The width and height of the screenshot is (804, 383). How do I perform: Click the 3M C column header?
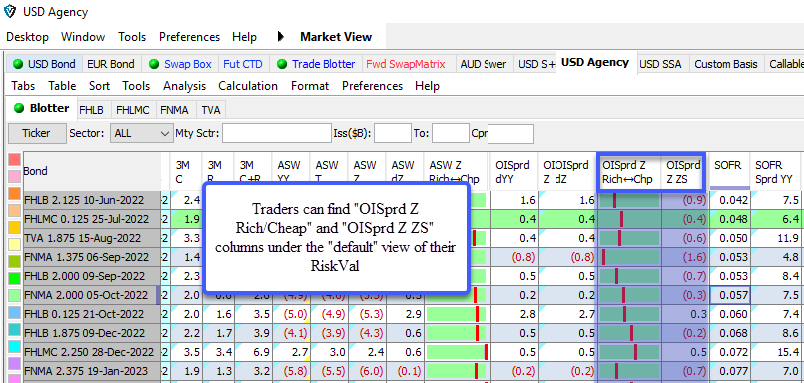coord(186,171)
